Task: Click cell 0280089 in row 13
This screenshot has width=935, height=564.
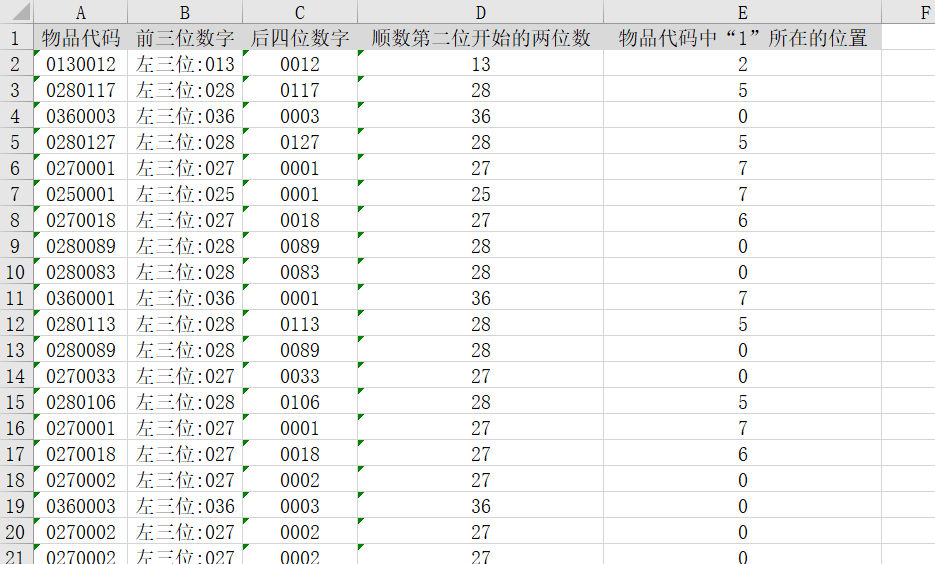Action: [81, 349]
